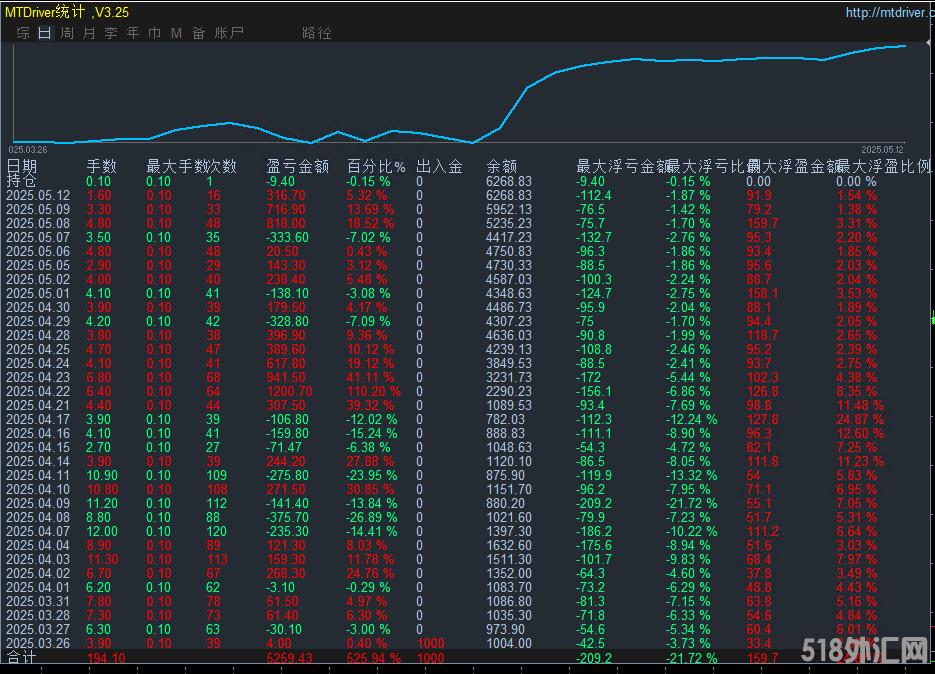Click the -141.40 loss cell
This screenshot has height=674, width=935.
tap(287, 503)
